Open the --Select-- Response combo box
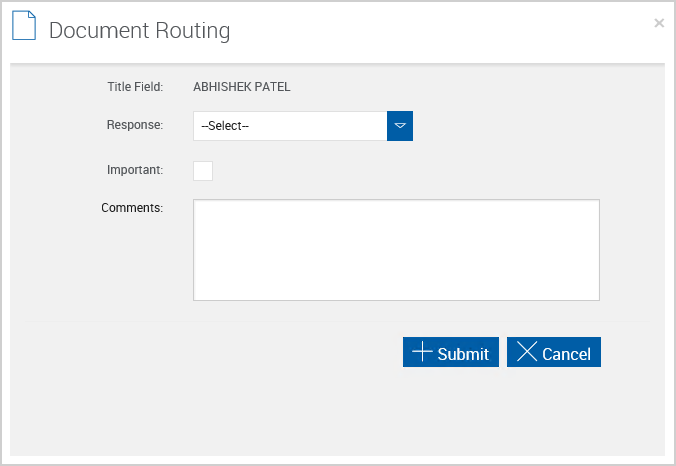 [x=303, y=126]
